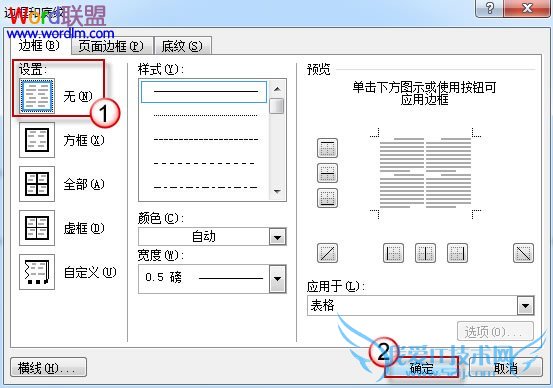Select the 无 (None) border setting icon
This screenshot has height=388, width=553.
(x=37, y=96)
